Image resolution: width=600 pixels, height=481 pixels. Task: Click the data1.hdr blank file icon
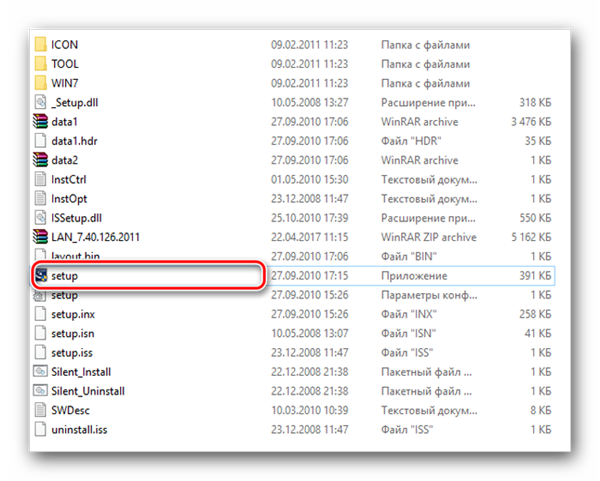40,140
